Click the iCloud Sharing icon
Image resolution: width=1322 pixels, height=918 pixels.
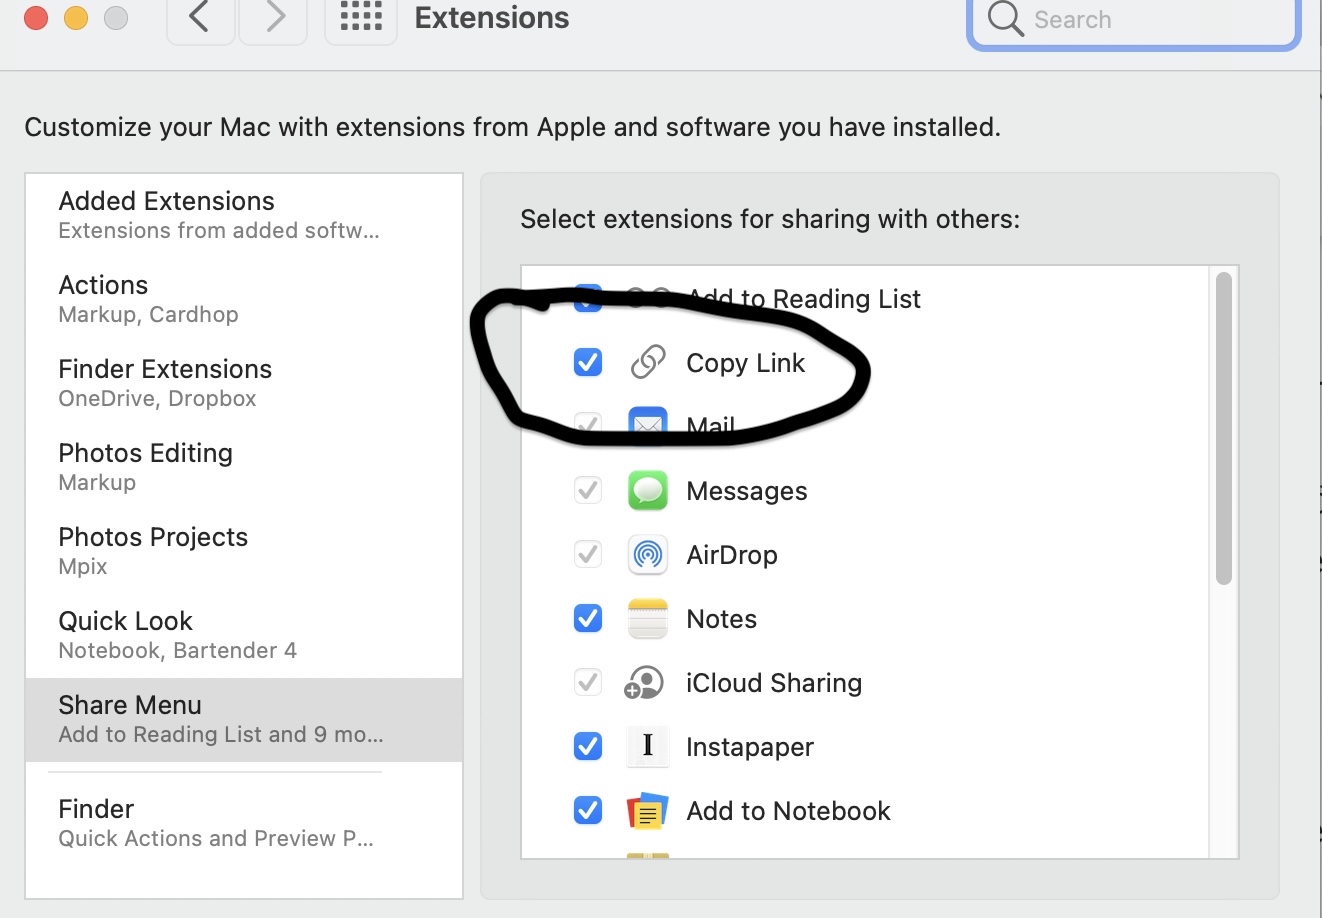click(x=644, y=683)
